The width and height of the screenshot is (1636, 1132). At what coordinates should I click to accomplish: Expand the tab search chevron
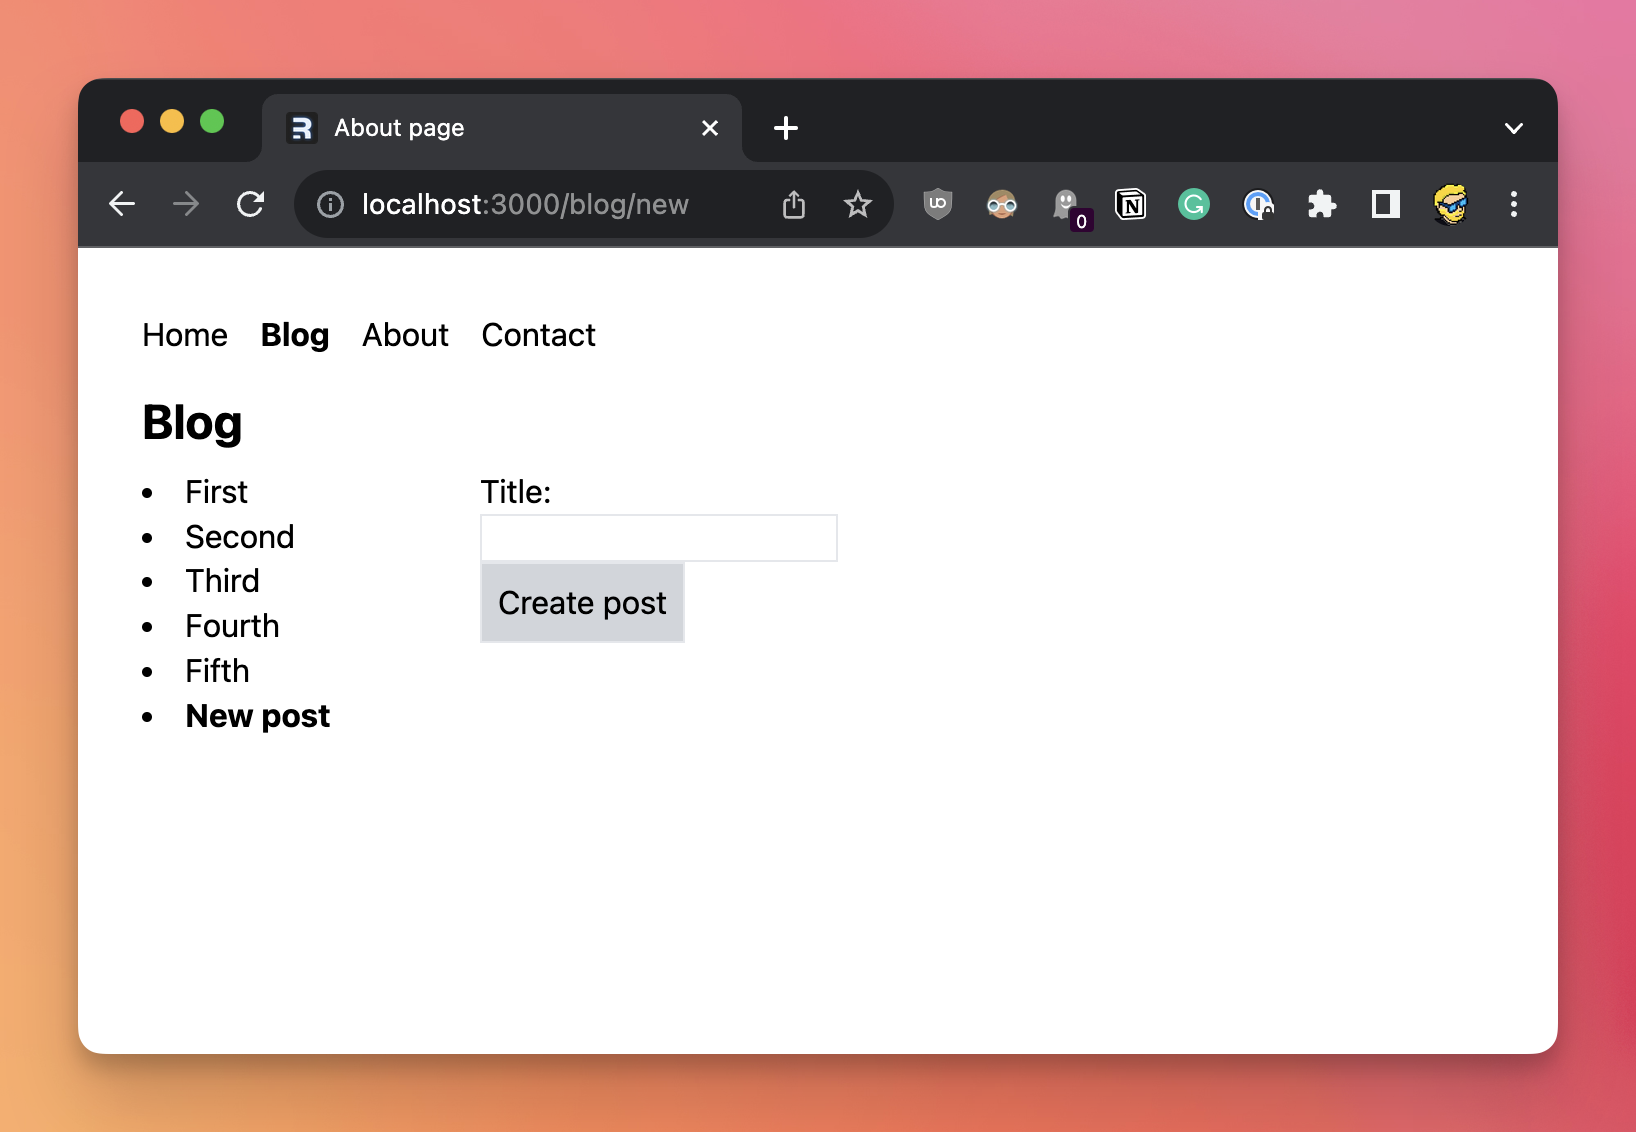click(x=1513, y=128)
